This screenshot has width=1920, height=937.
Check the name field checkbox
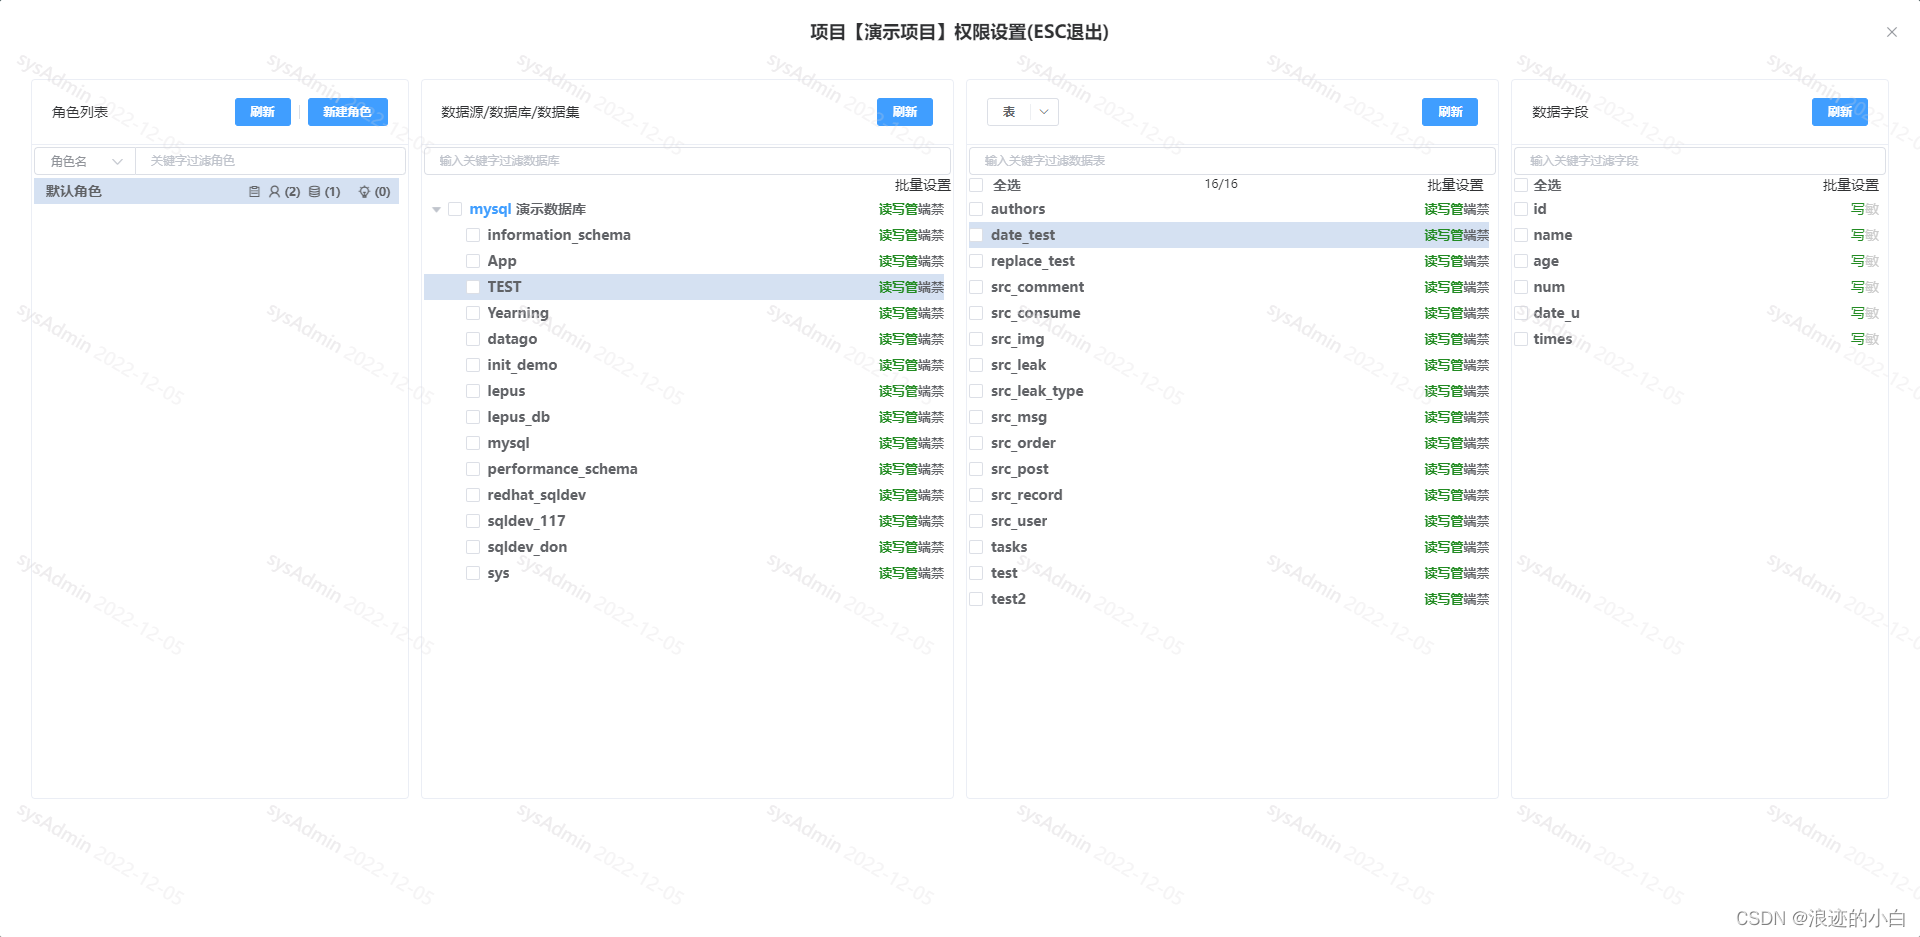tap(1521, 235)
